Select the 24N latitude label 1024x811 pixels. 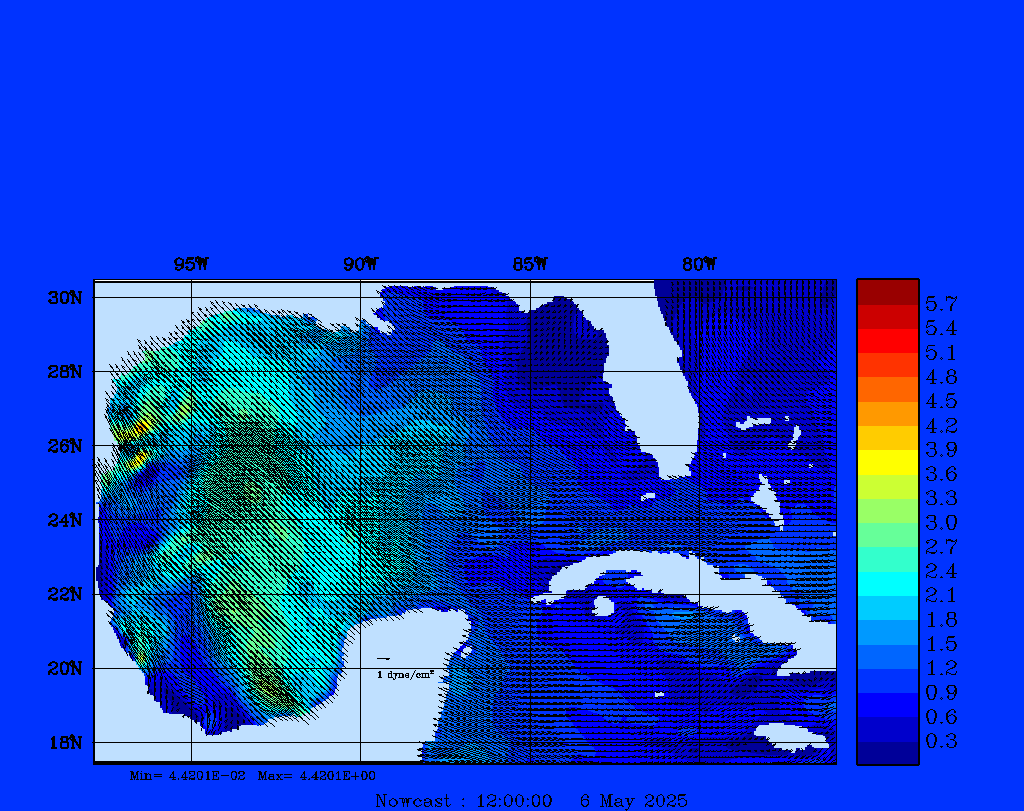pyautogui.click(x=63, y=520)
